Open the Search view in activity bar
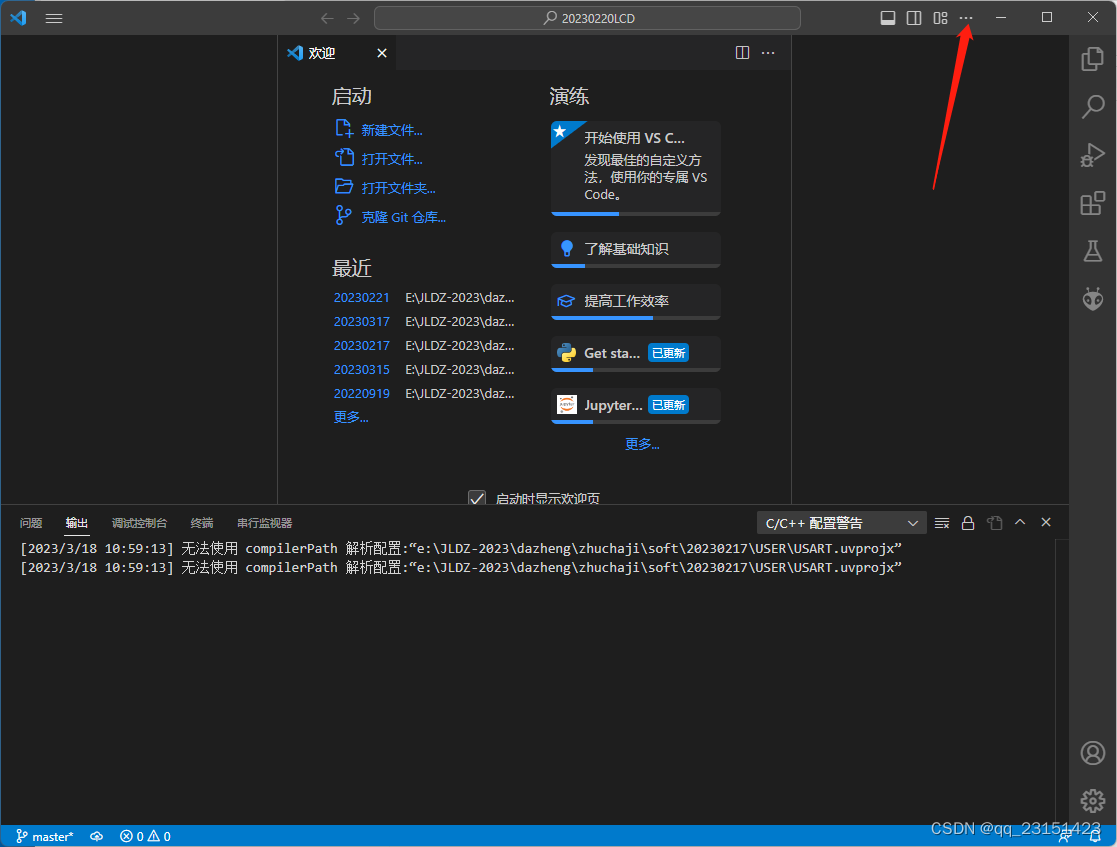Screen dimensions: 1117x847 pos(1092,107)
